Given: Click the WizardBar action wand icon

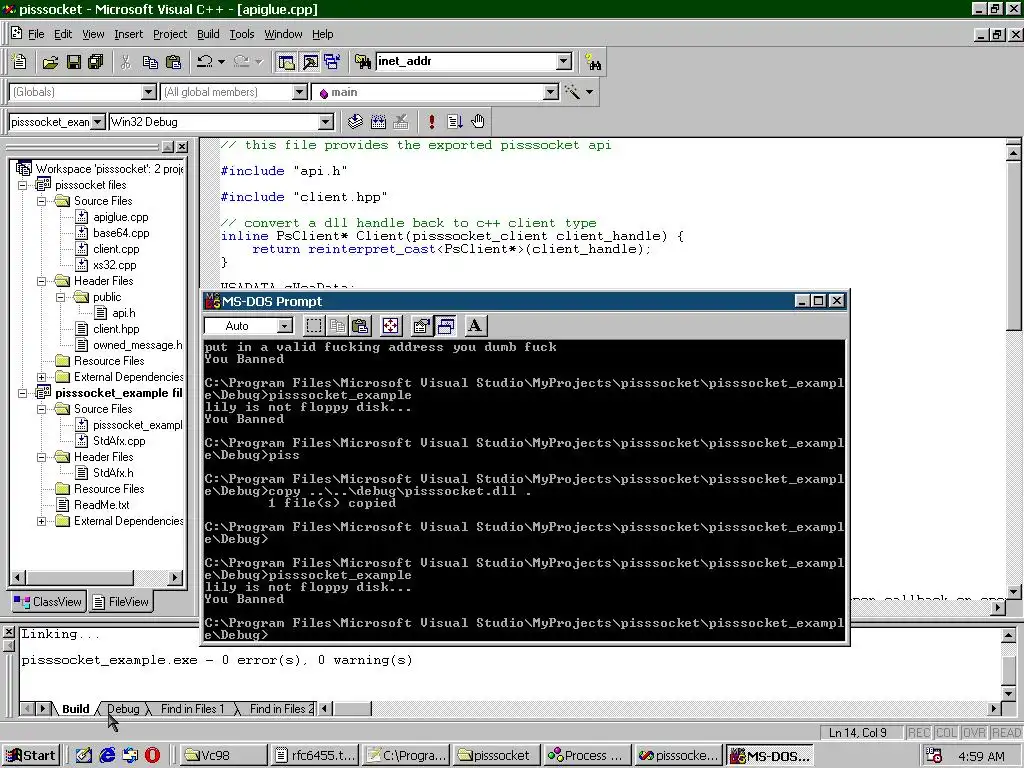Looking at the screenshot, I should (572, 92).
